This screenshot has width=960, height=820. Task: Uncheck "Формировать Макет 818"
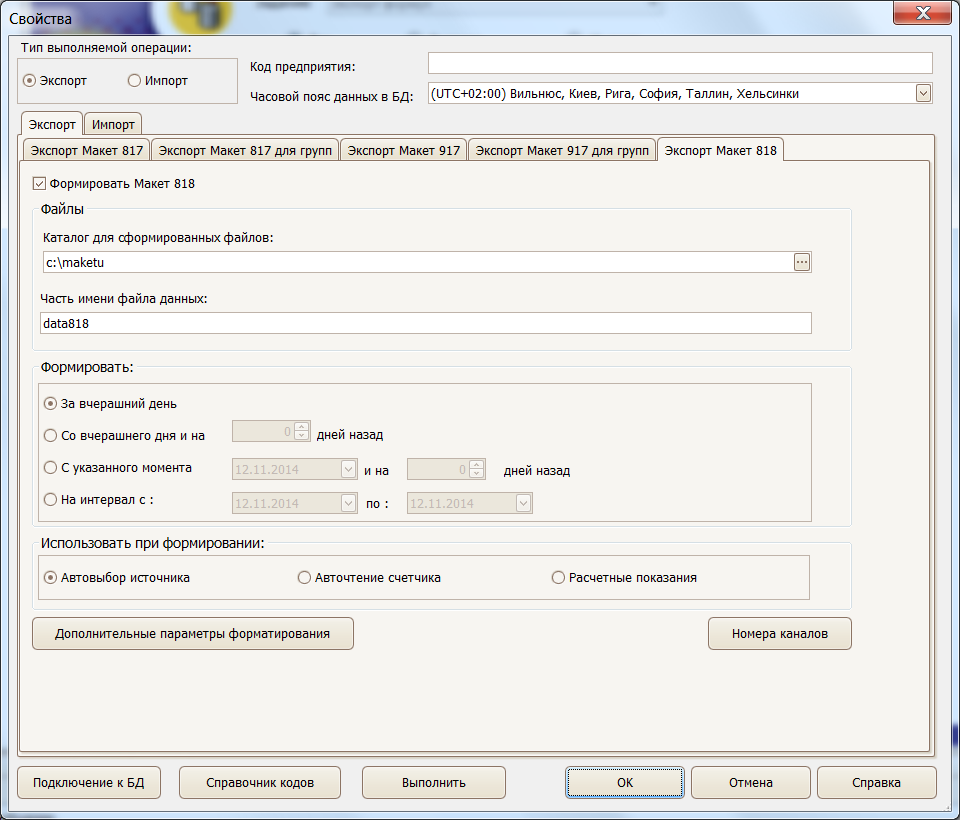pyautogui.click(x=38, y=183)
